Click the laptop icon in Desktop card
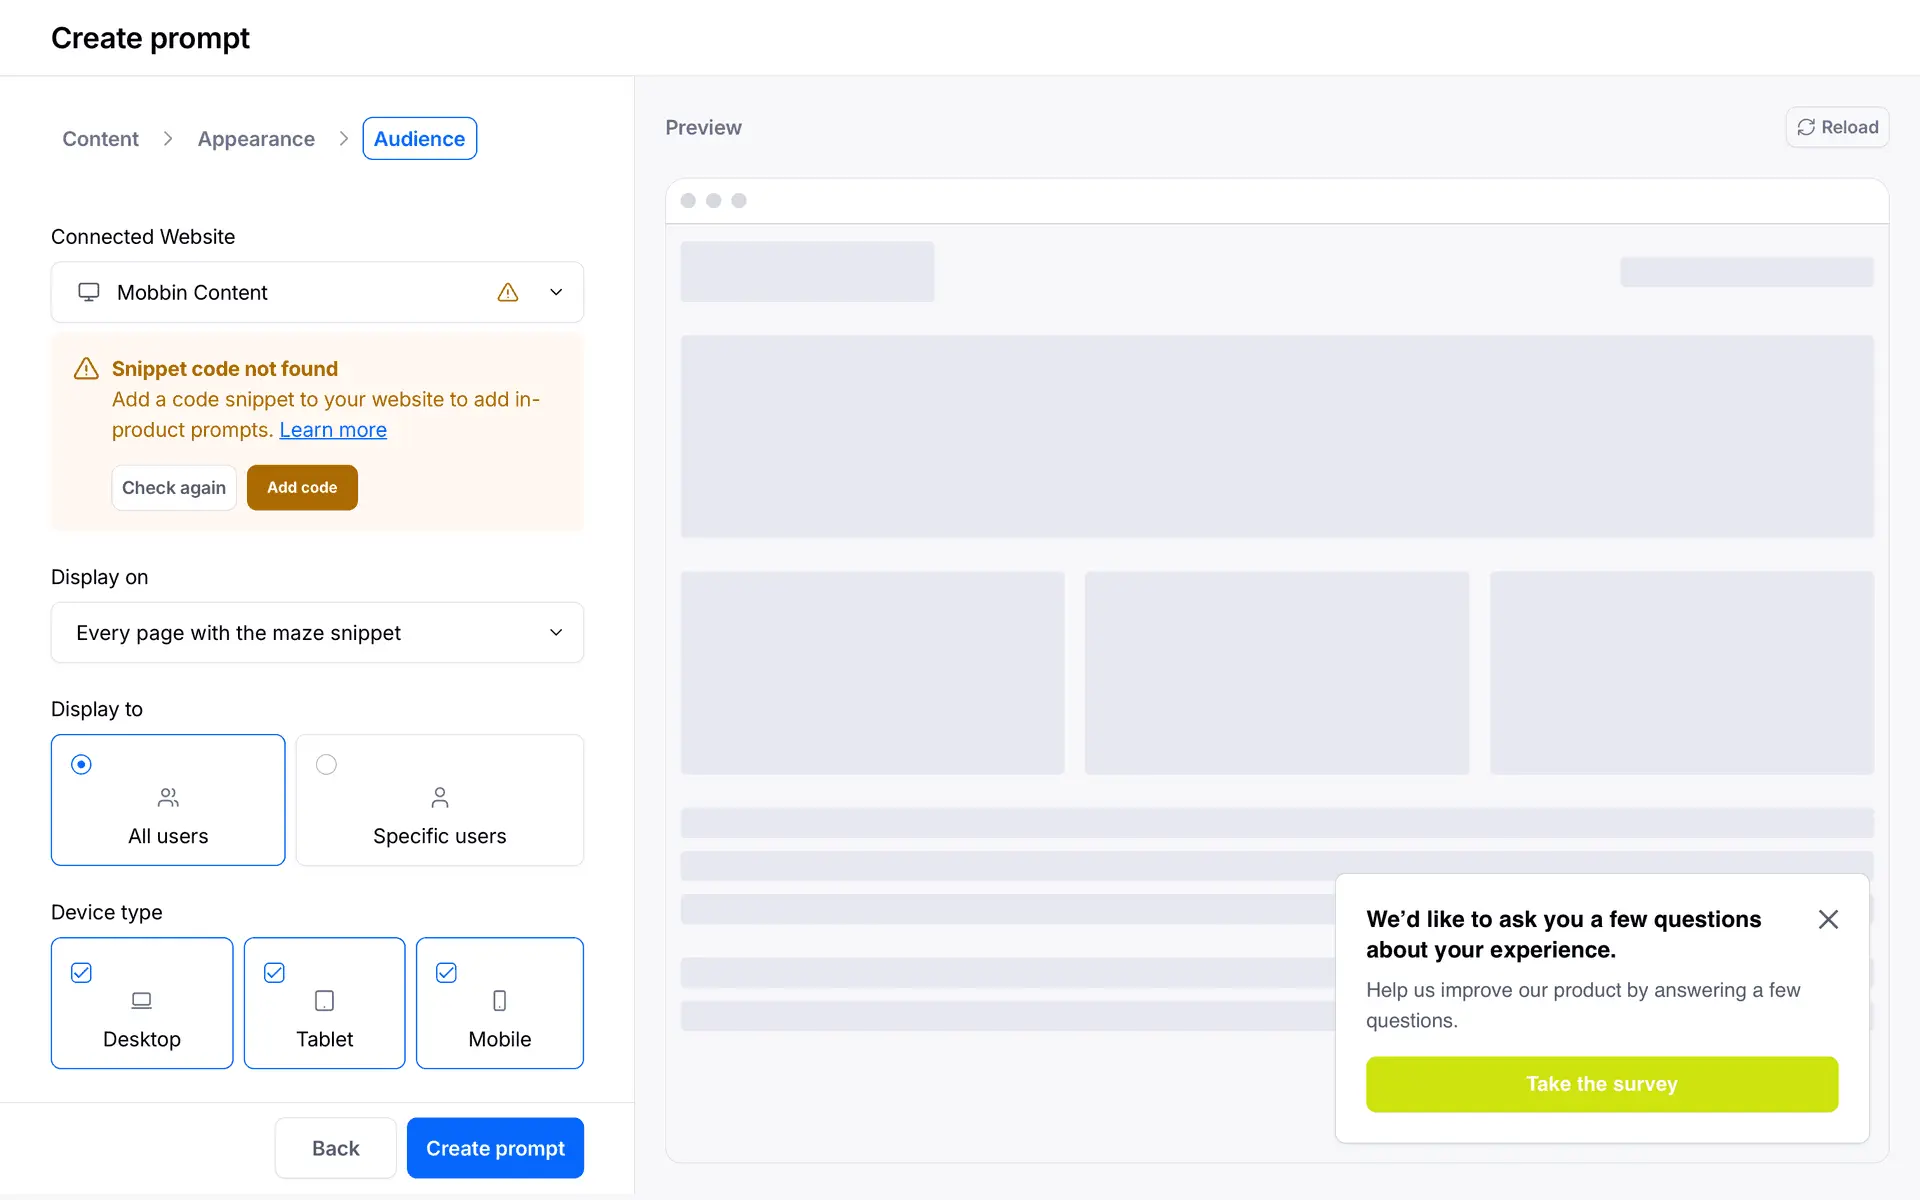 (x=142, y=1000)
